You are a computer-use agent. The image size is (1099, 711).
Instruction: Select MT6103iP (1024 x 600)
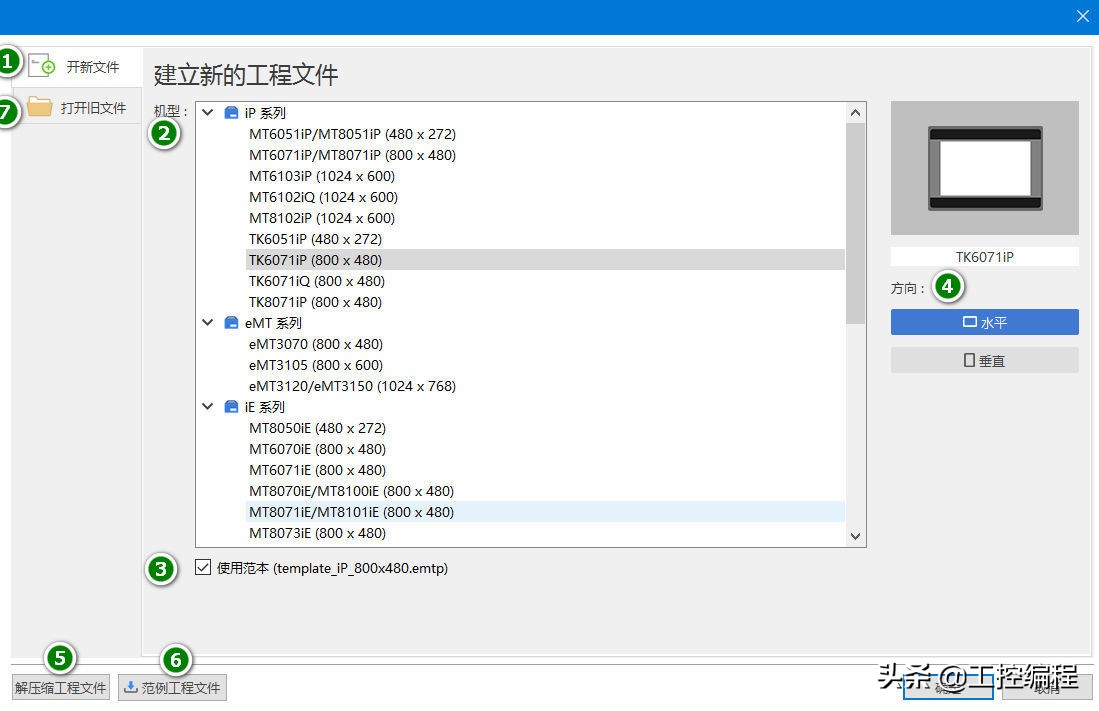point(322,176)
